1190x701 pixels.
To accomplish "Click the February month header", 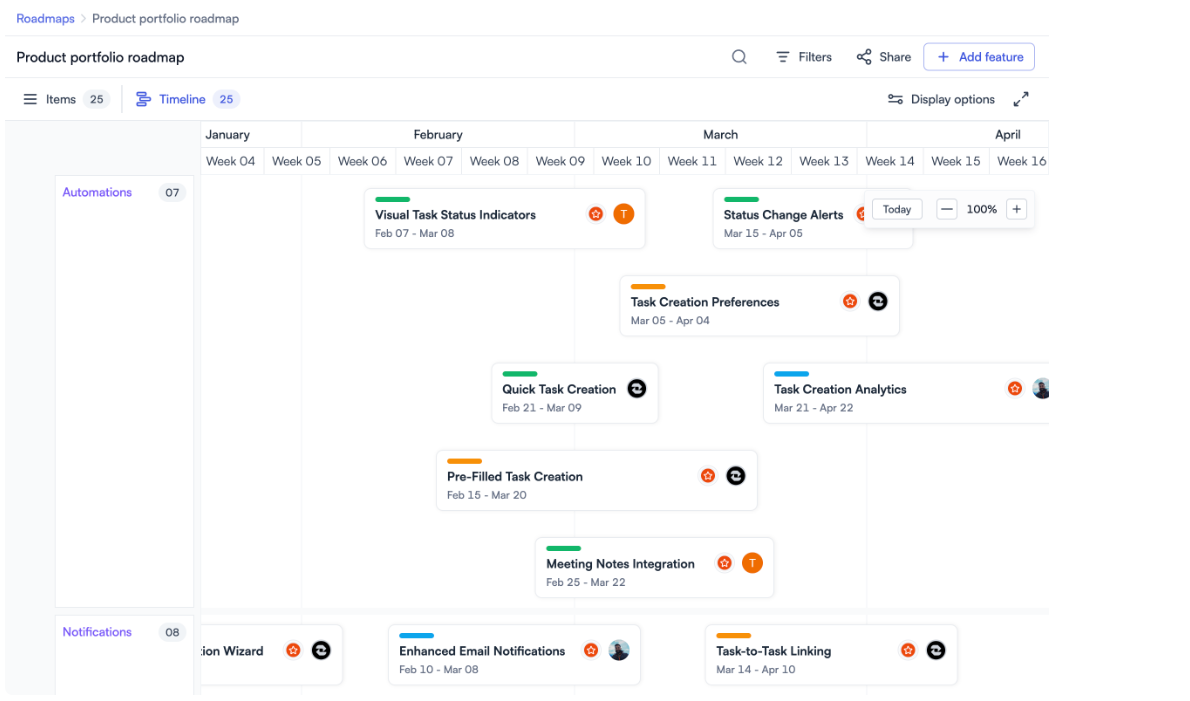I will [438, 134].
